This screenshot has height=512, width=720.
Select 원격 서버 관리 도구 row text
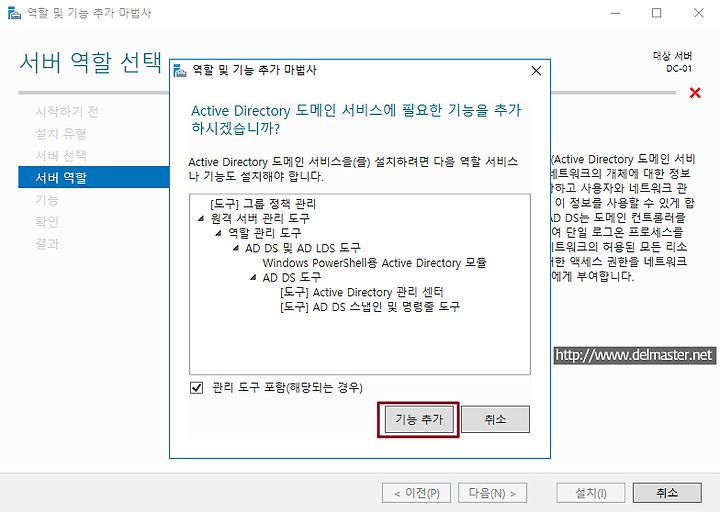(x=260, y=219)
